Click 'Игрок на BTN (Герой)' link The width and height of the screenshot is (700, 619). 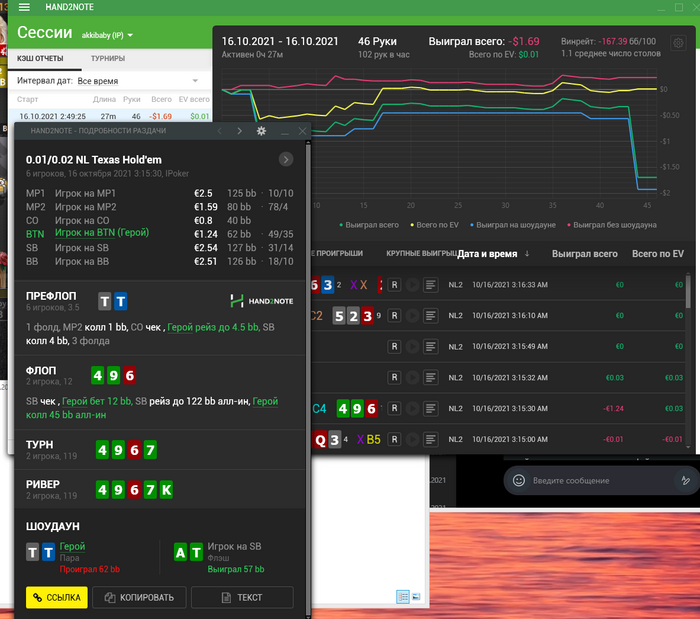[102, 233]
